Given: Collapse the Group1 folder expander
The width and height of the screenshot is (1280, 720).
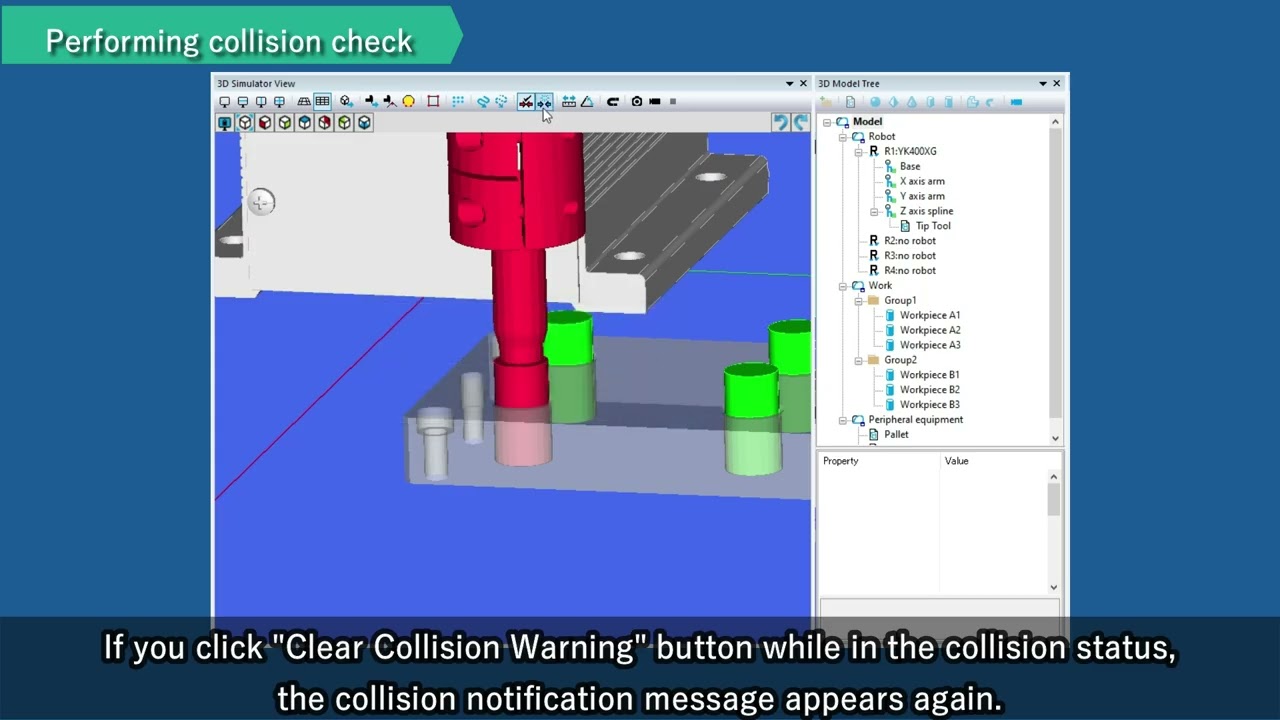Looking at the screenshot, I should [x=859, y=301].
